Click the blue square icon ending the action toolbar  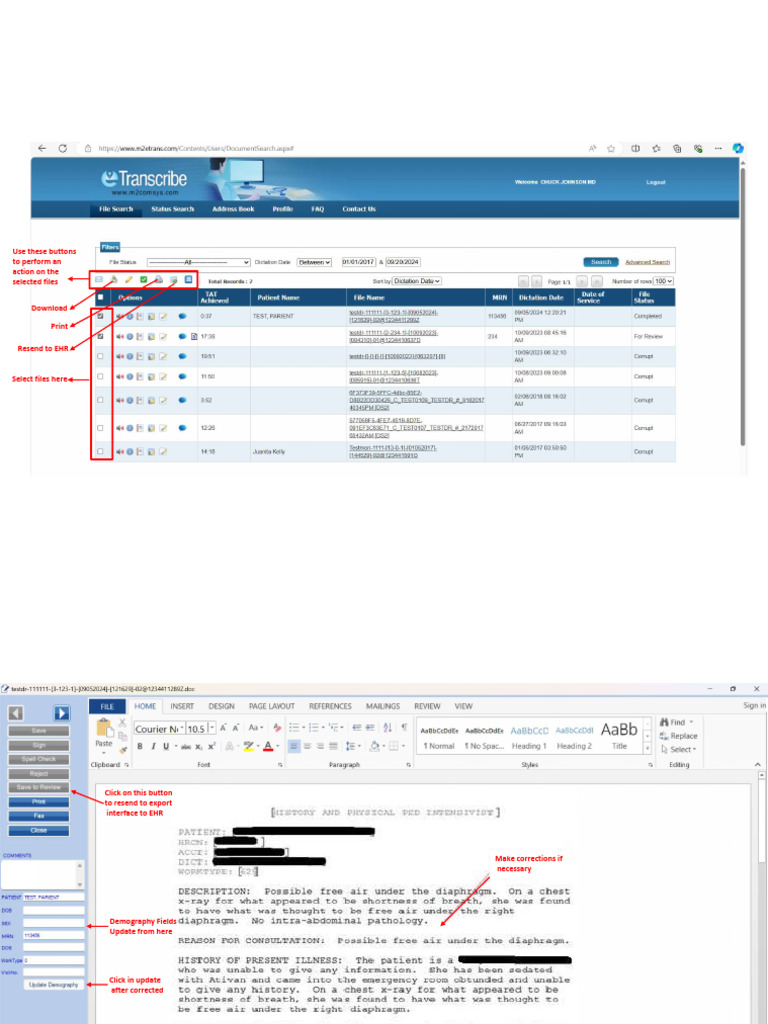click(x=188, y=280)
